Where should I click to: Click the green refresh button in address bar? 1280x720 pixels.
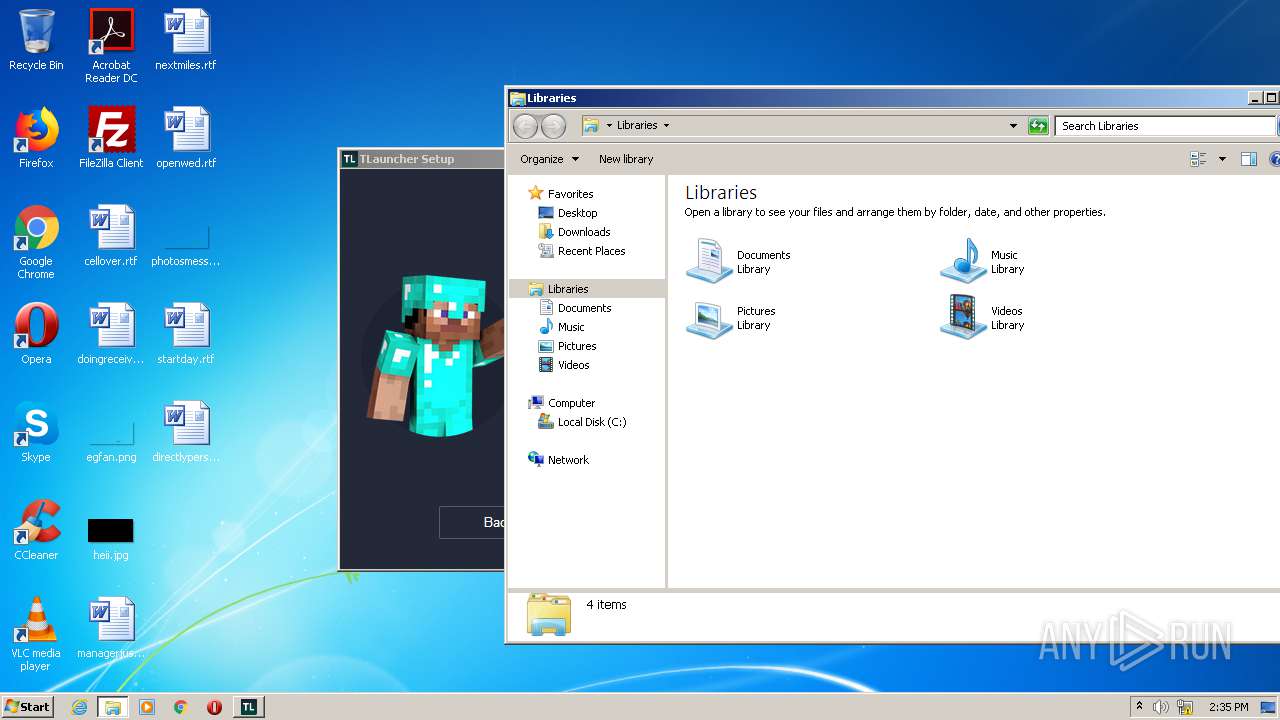tap(1038, 126)
